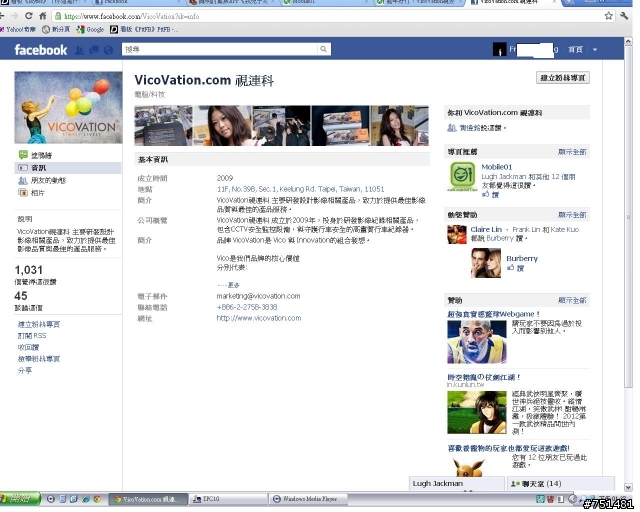Viewport: 640px width, 512px height.
Task: Open the wrench settings menu icon
Action: coord(624,16)
